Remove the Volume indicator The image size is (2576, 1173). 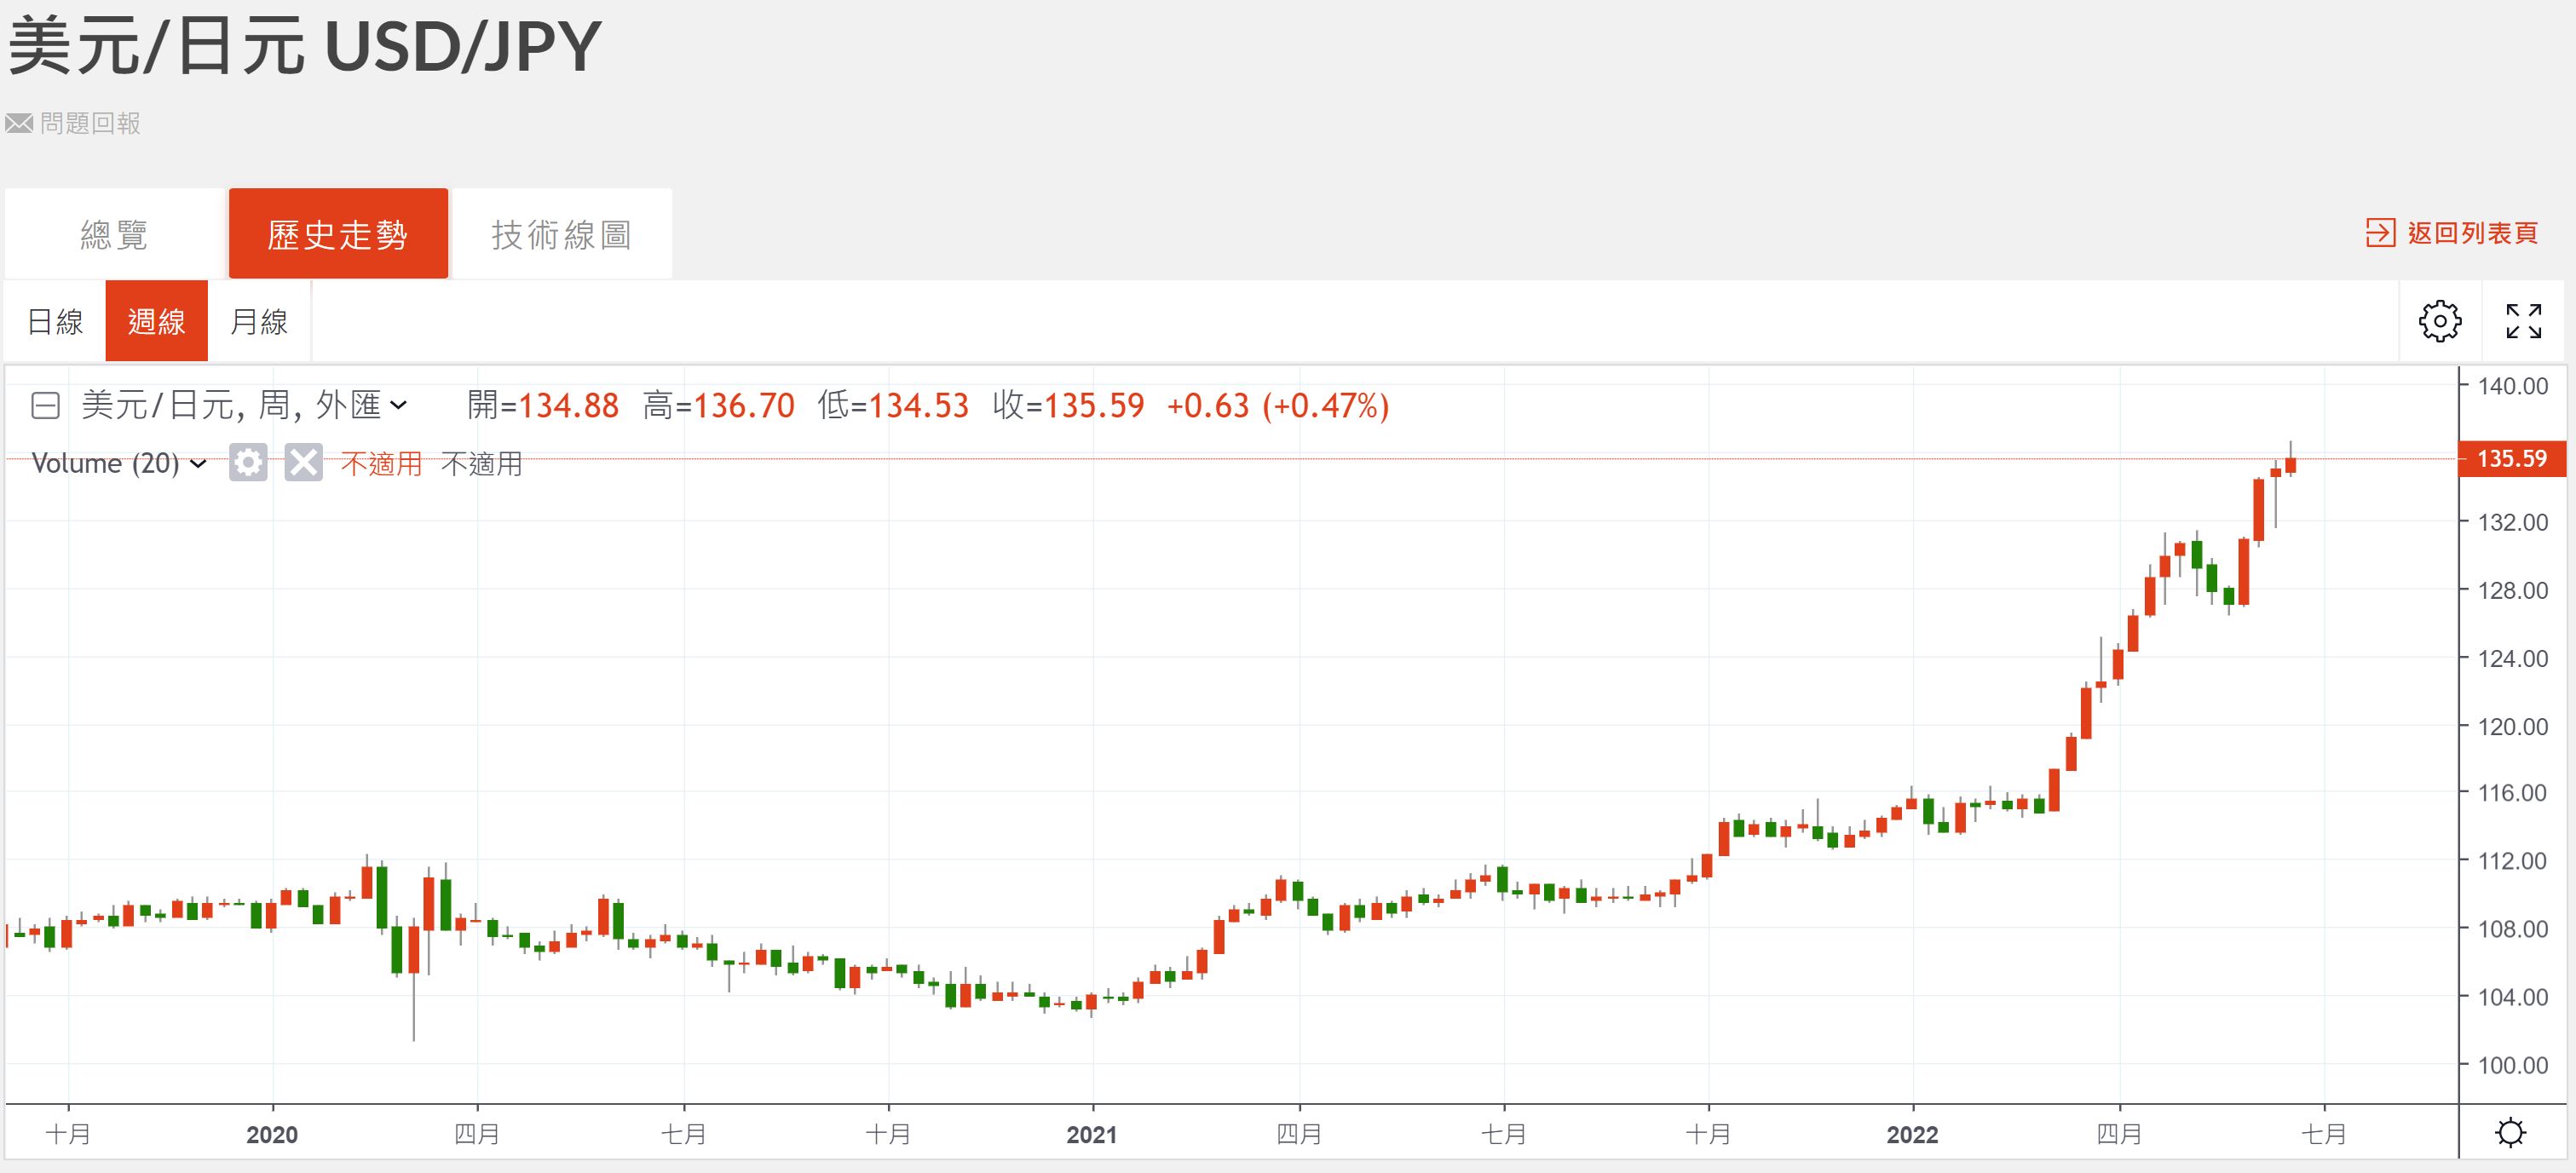[303, 463]
